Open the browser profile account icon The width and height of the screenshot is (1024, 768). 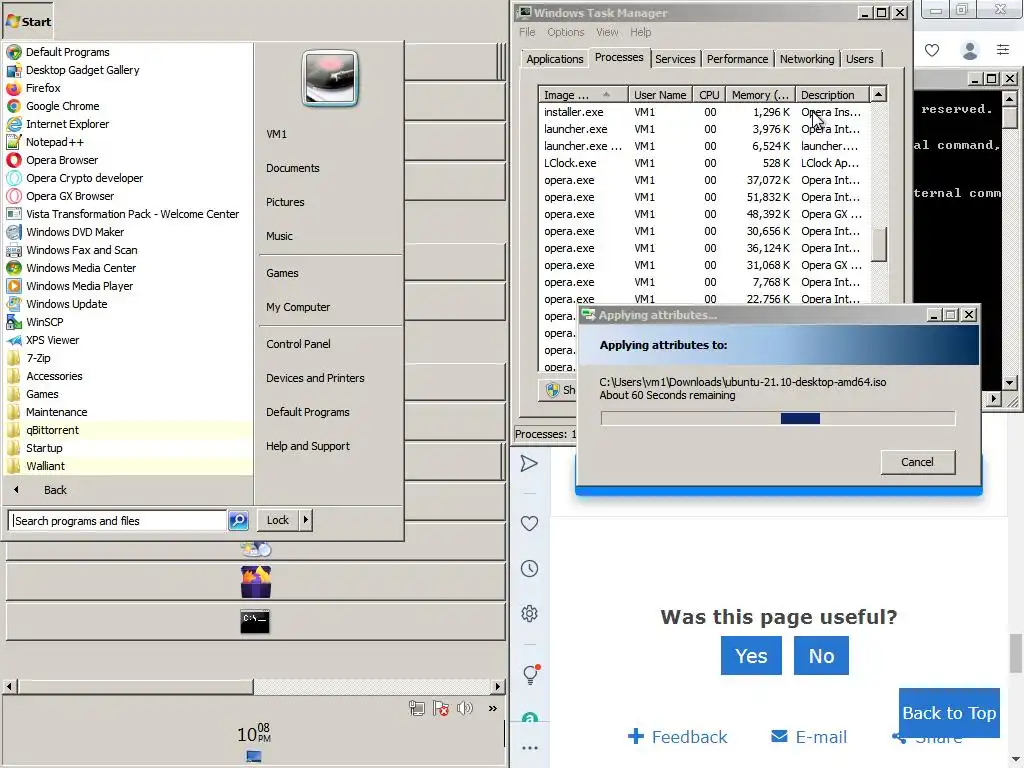(970, 50)
